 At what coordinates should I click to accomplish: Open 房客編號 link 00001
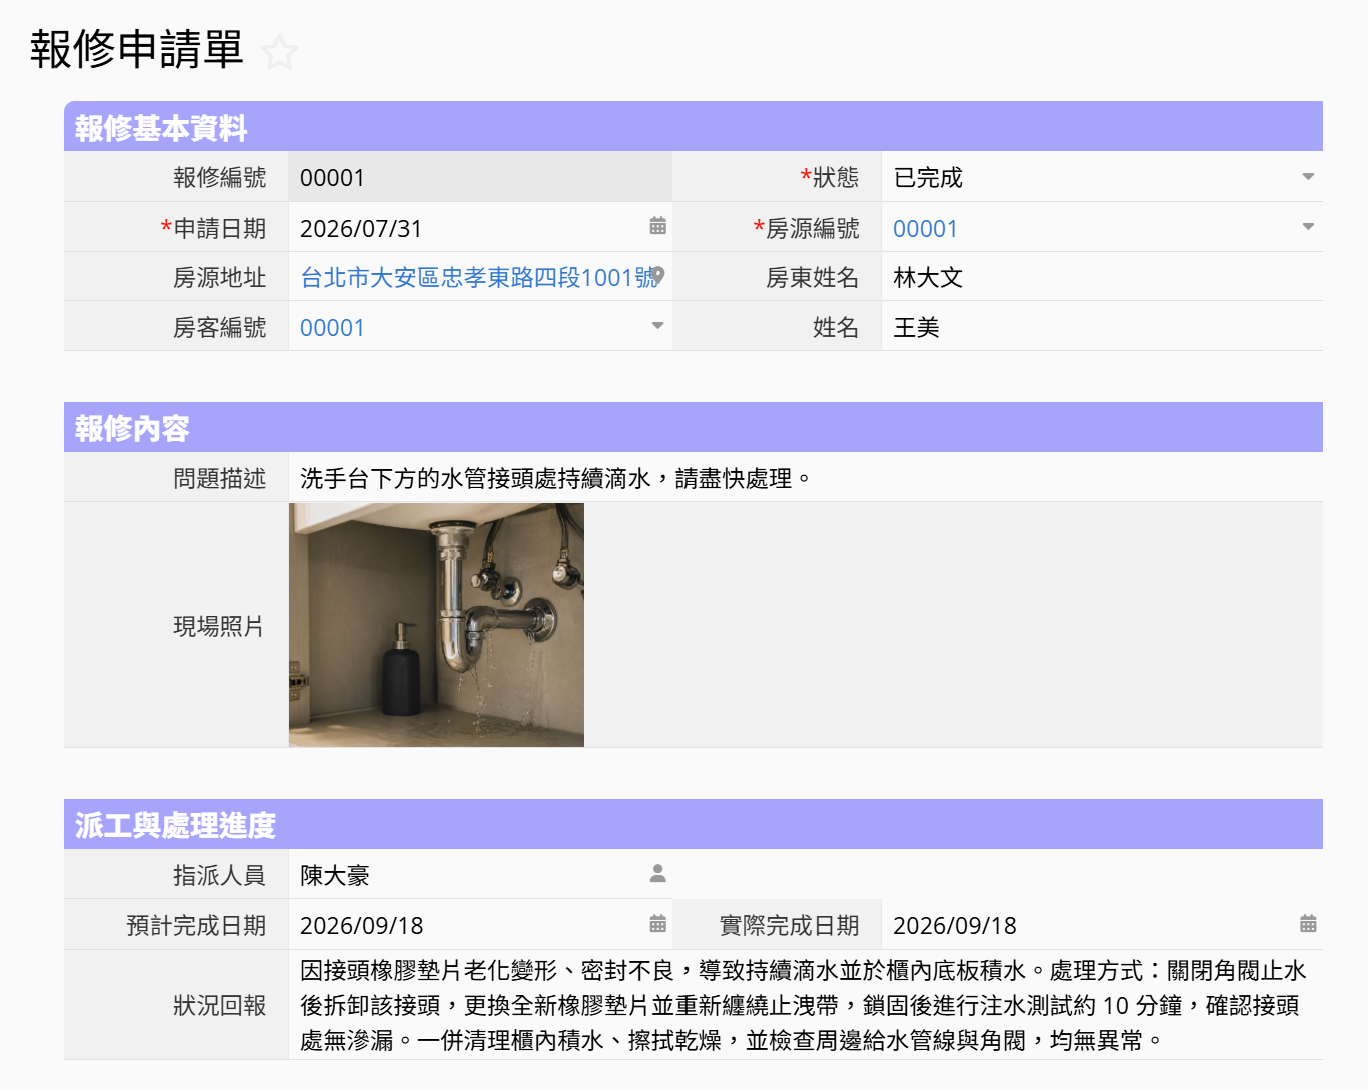(332, 328)
